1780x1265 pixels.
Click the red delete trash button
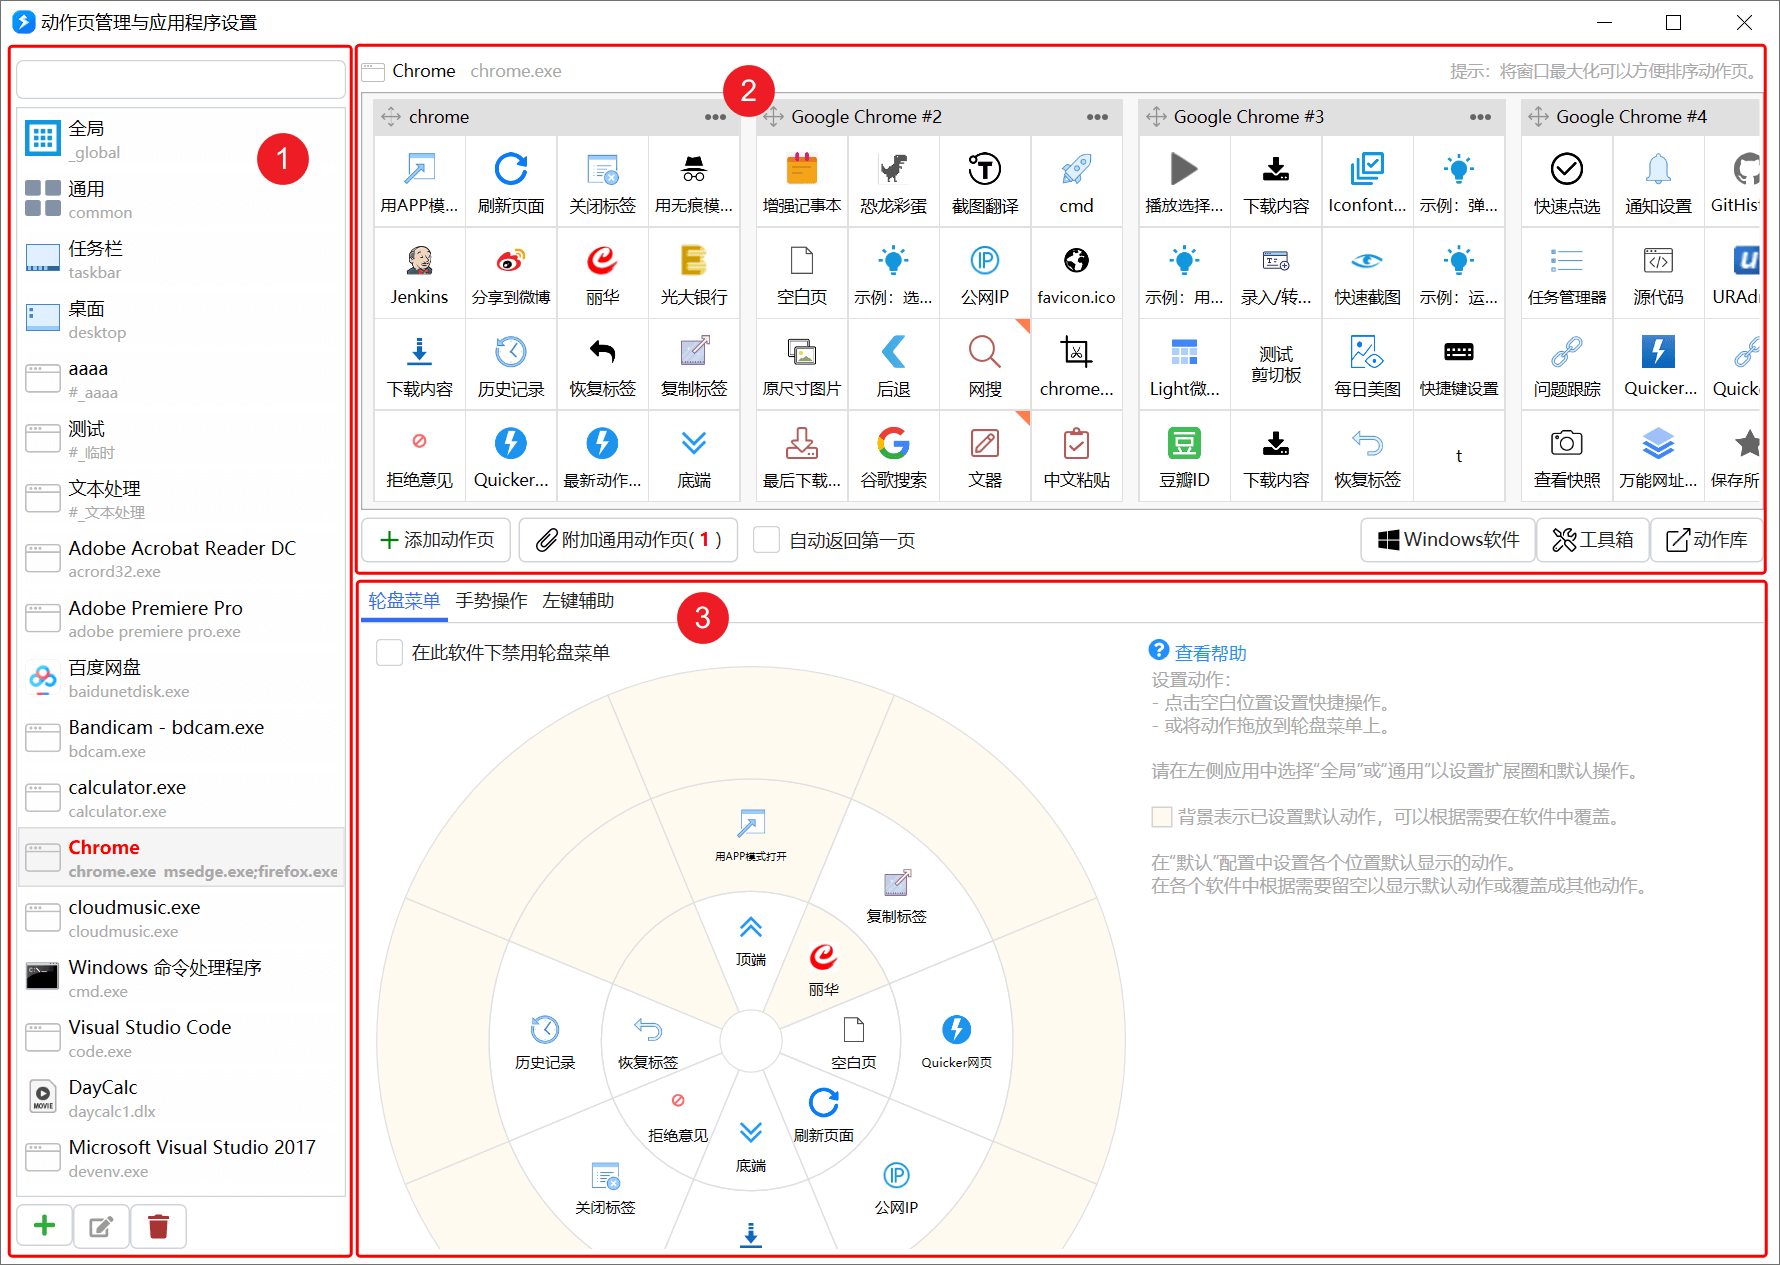158,1226
